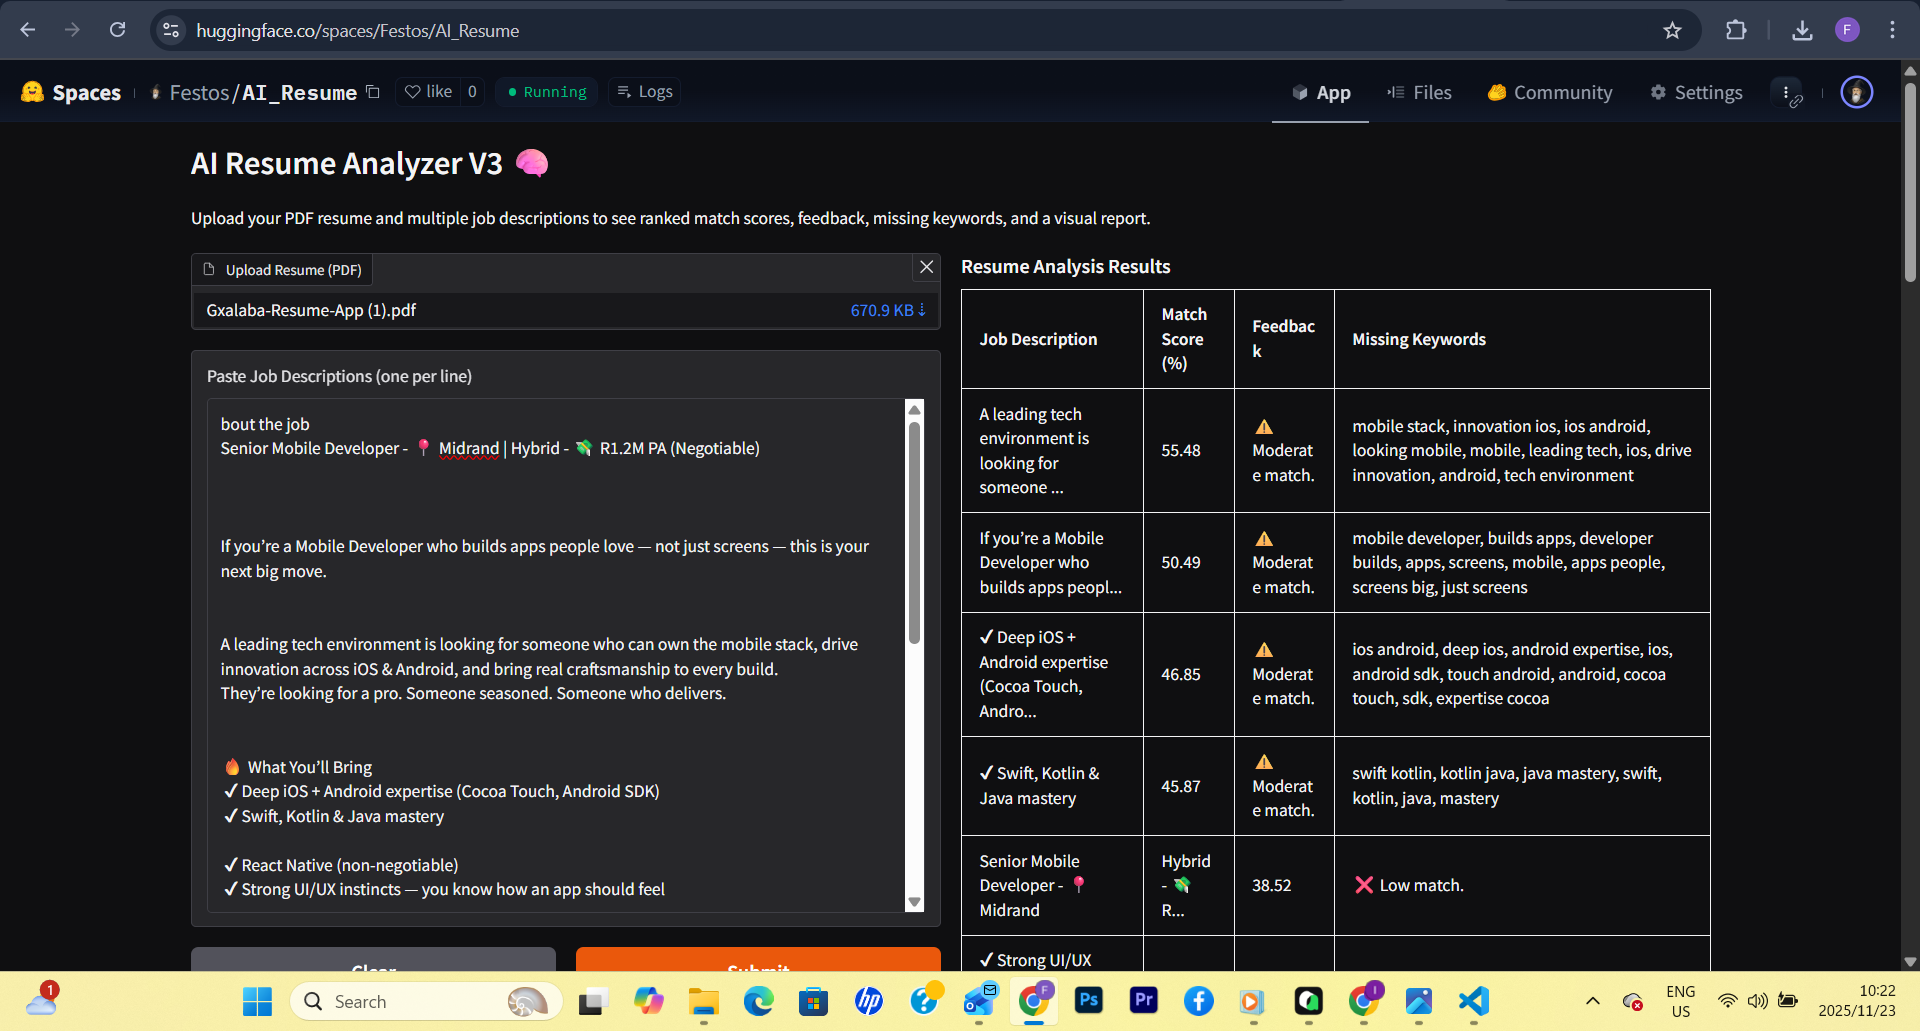Open the Community tab
1920x1031 pixels.
tap(1550, 92)
